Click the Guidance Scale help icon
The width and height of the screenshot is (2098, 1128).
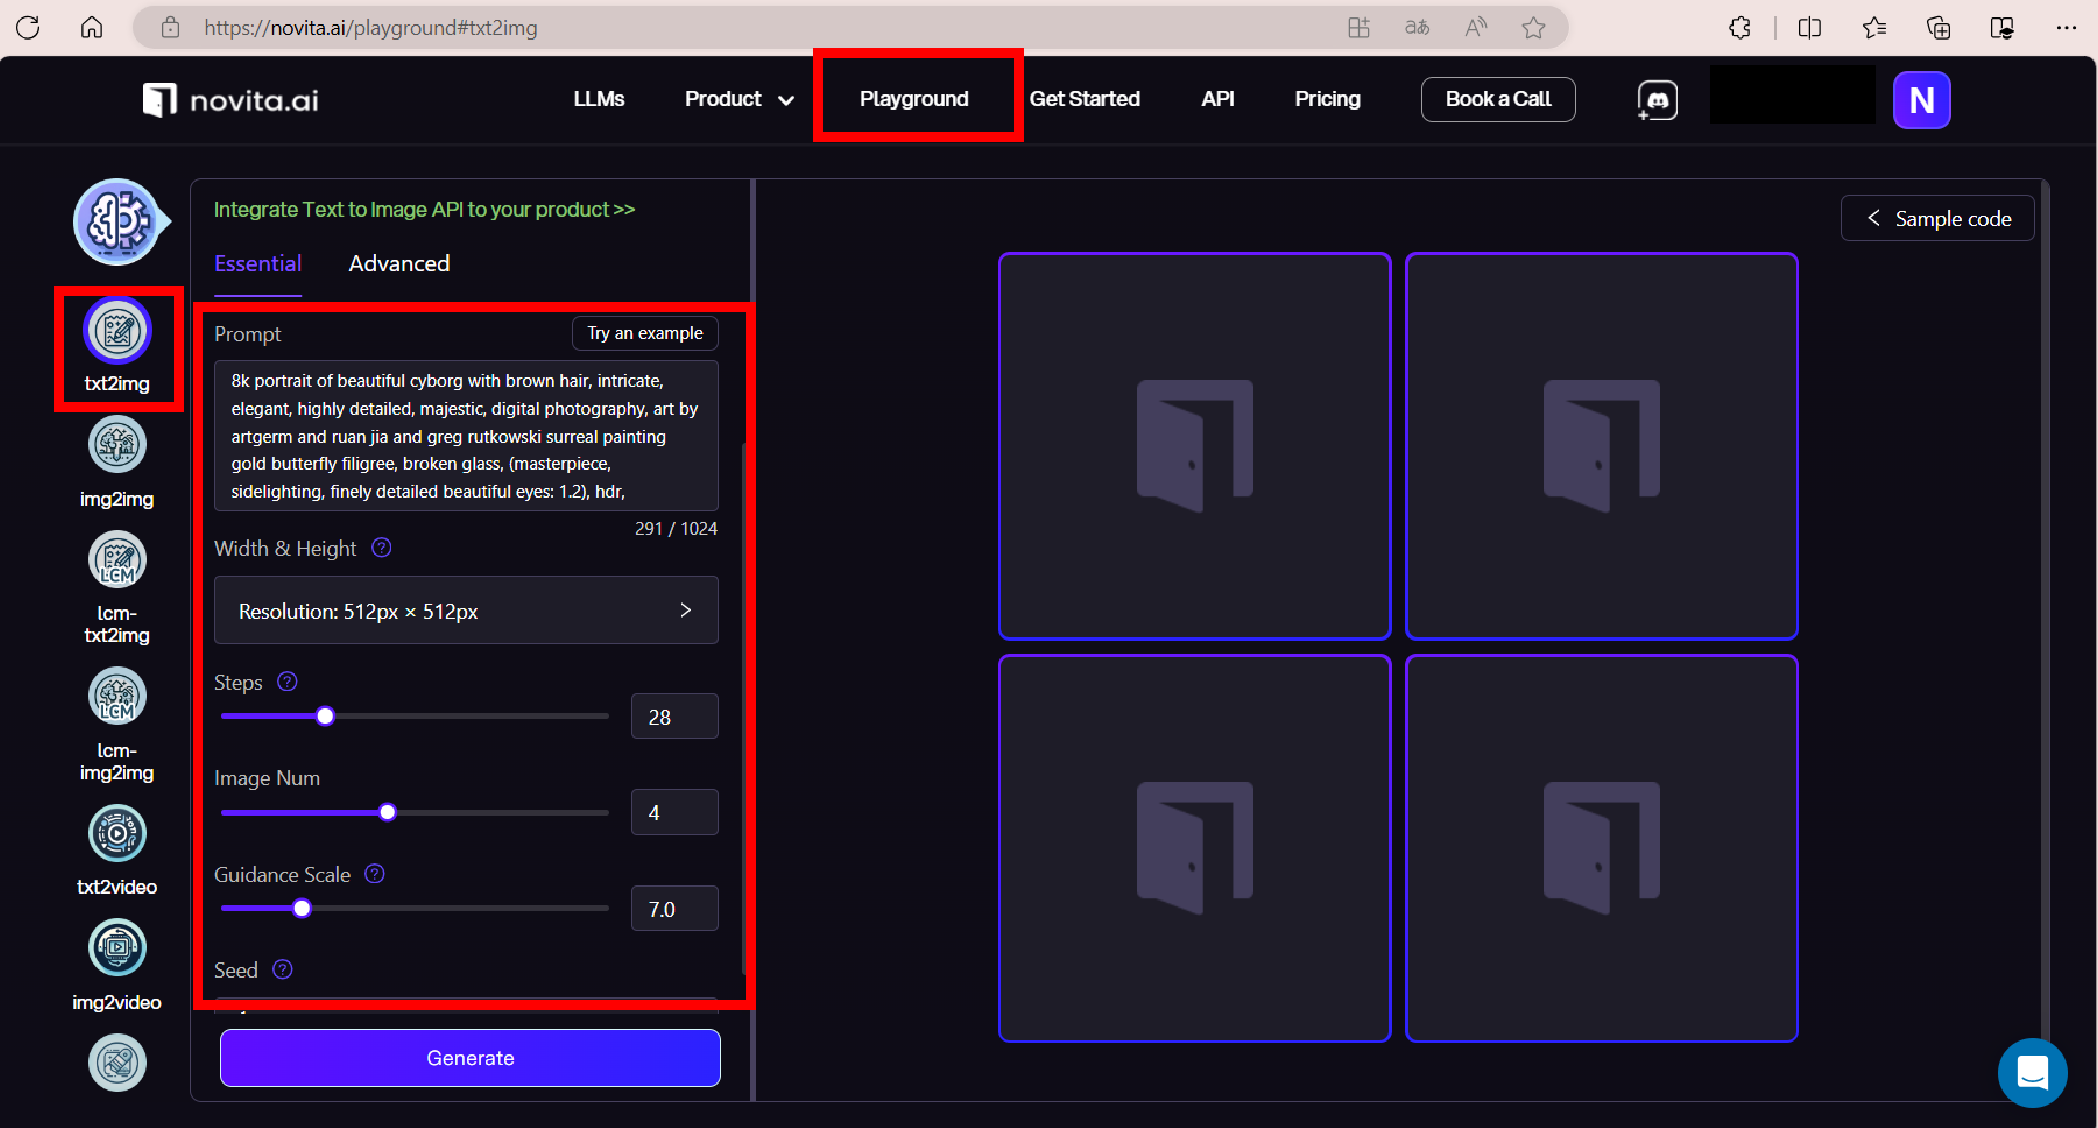[375, 874]
